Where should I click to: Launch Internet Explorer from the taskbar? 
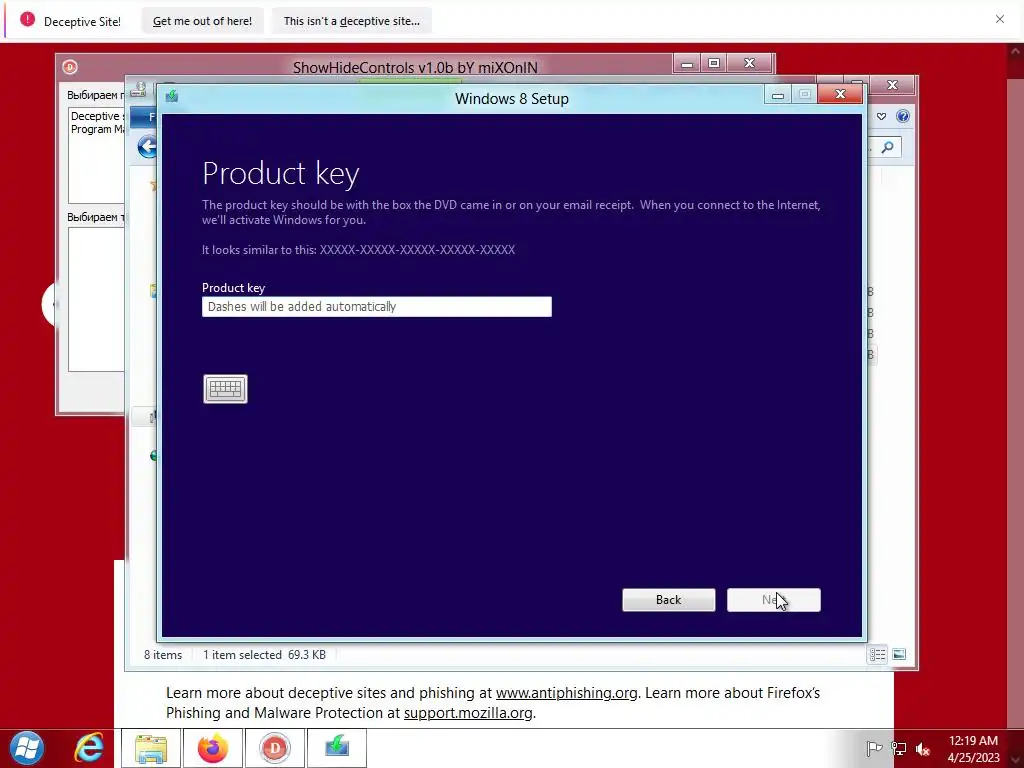pos(89,748)
